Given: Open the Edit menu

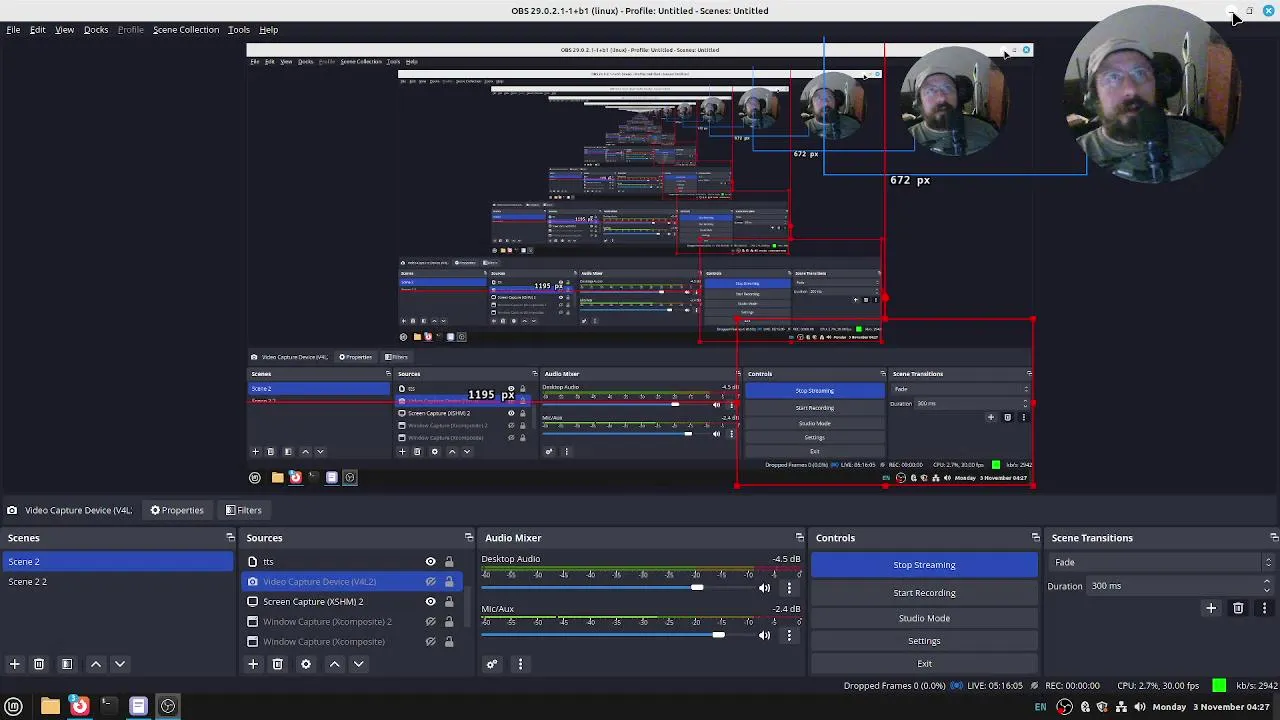Looking at the screenshot, I should 37,30.
